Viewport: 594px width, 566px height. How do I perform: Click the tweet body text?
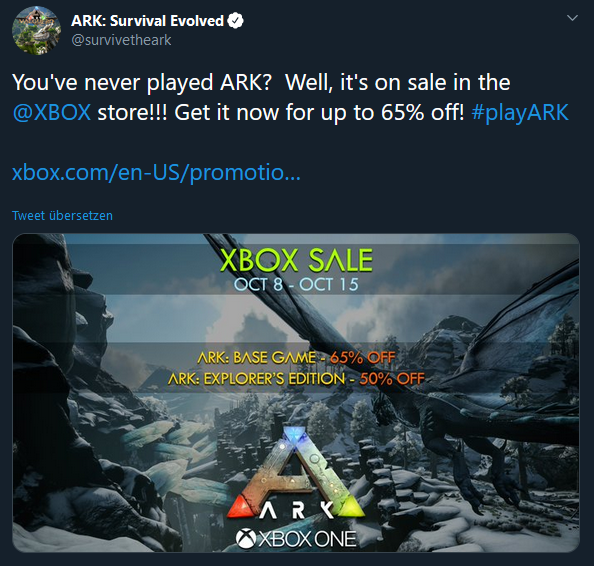(x=290, y=98)
